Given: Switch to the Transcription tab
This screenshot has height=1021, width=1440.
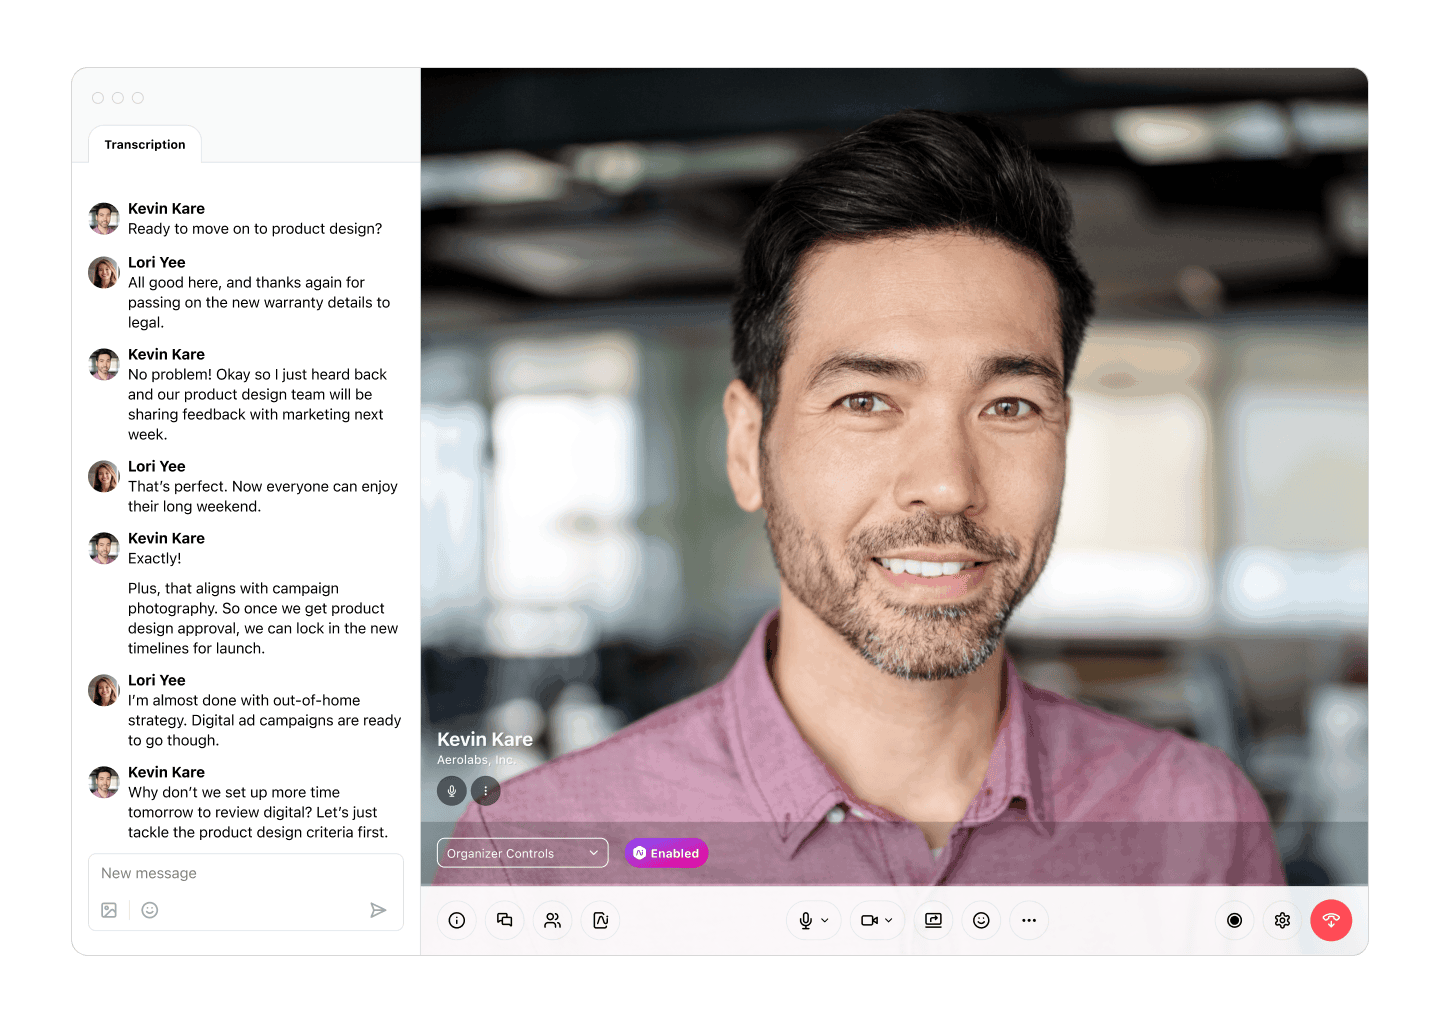Looking at the screenshot, I should tap(145, 144).
